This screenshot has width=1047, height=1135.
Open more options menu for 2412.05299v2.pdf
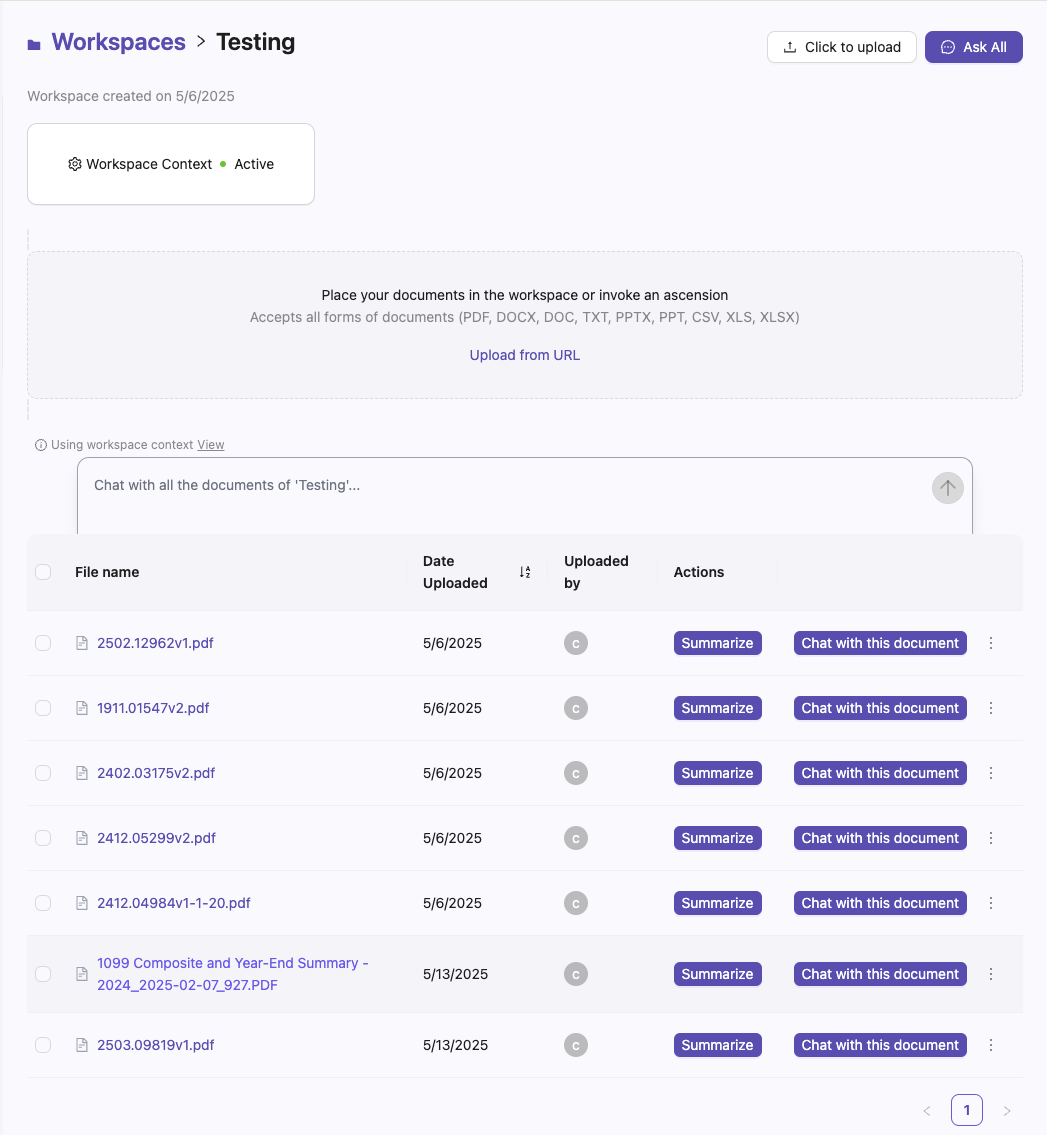[x=991, y=838]
